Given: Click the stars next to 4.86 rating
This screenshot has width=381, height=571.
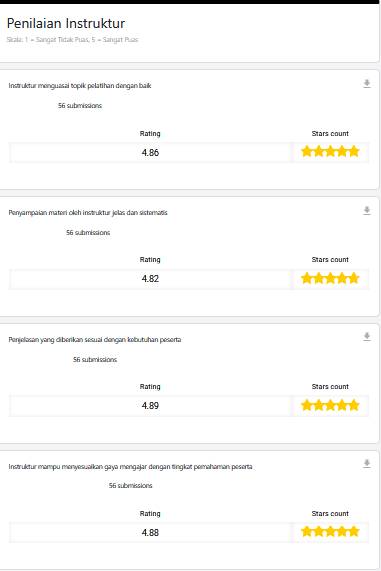Looking at the screenshot, I should (330, 151).
